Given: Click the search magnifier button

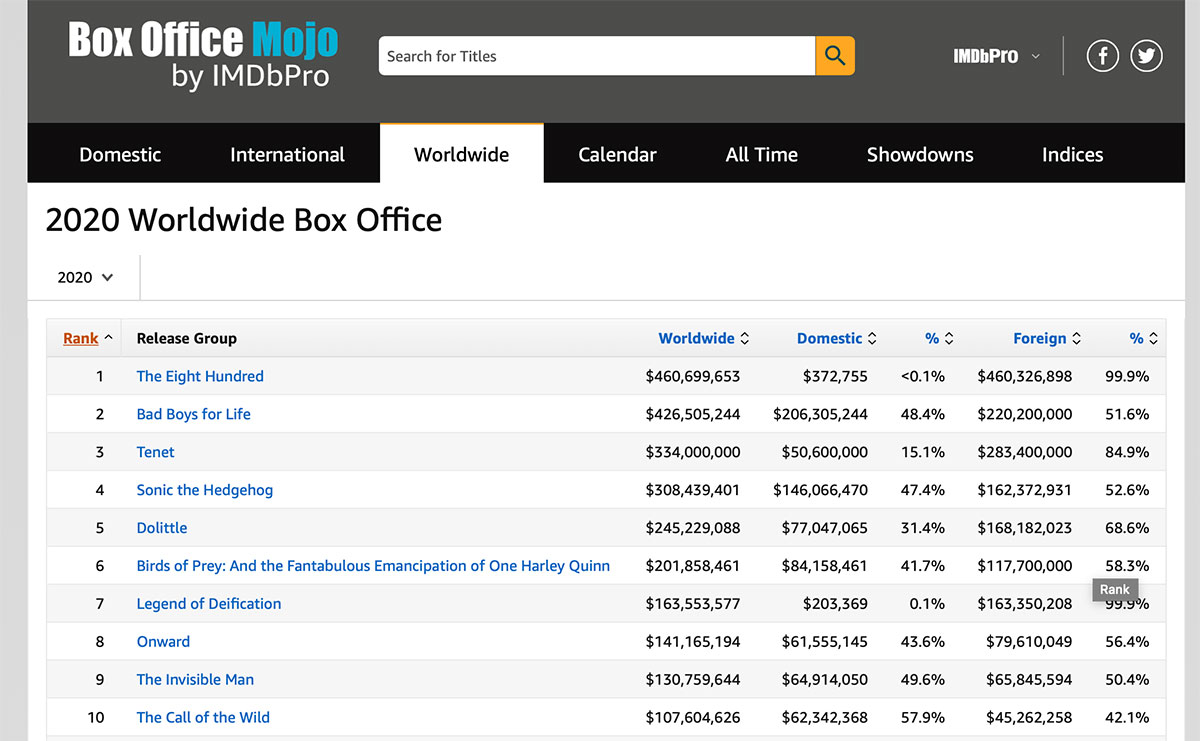Looking at the screenshot, I should point(835,56).
